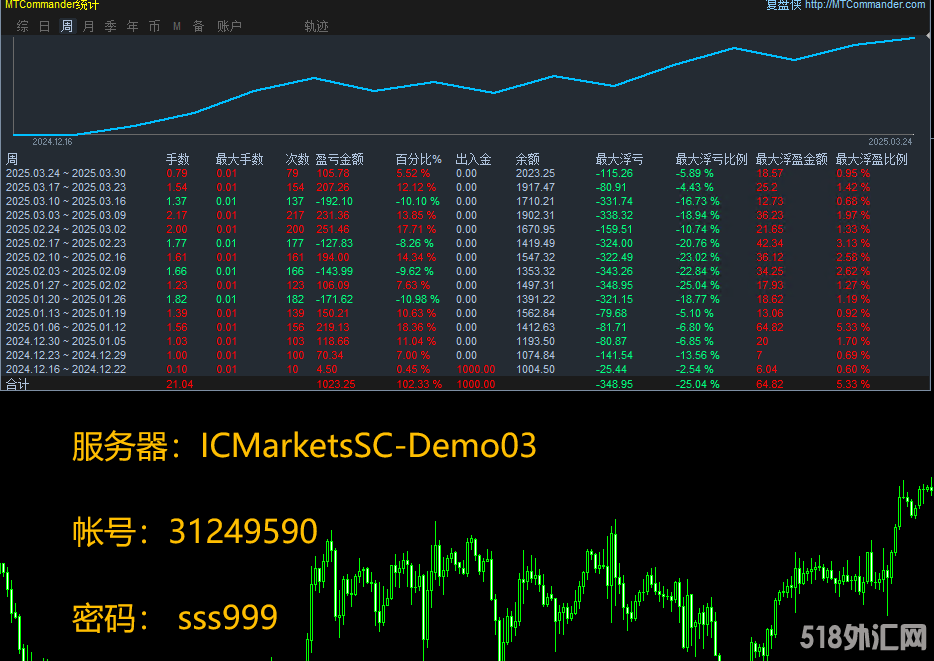934x661 pixels.
Task: Click the 2025.03.24 chart end date label
Action: pos(890,142)
